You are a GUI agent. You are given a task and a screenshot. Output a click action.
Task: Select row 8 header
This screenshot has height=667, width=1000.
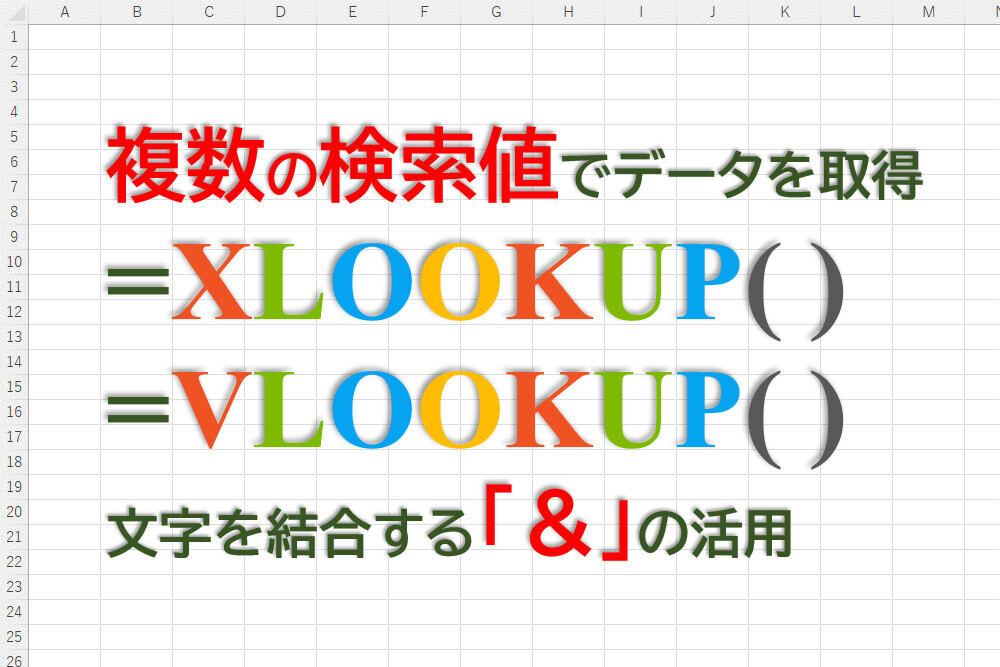pyautogui.click(x=14, y=212)
